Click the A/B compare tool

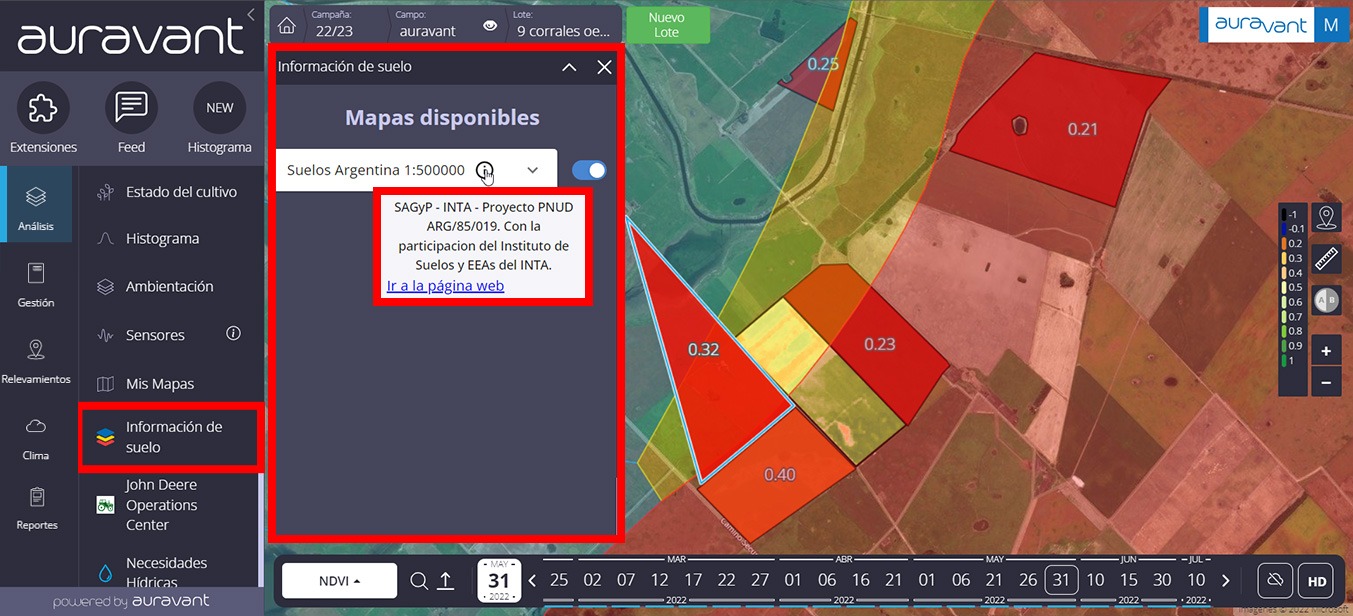1327,300
